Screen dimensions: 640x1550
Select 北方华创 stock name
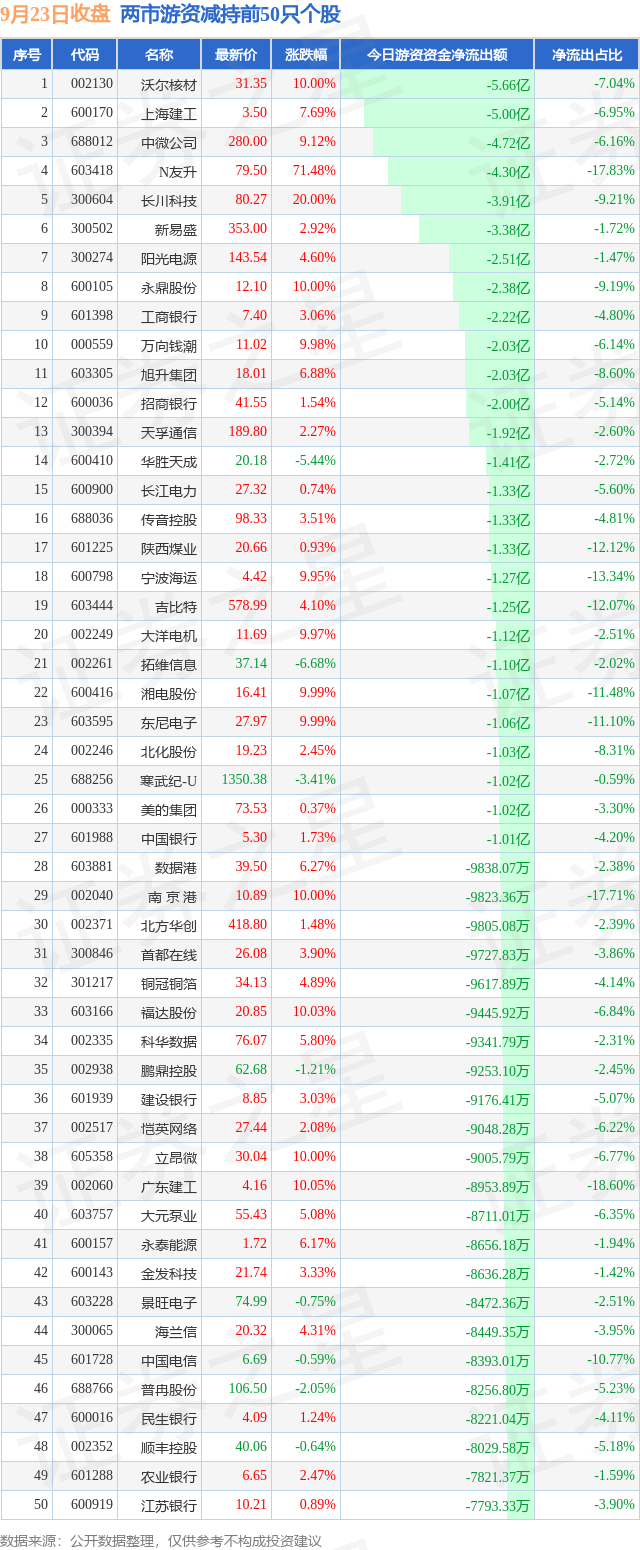pyautogui.click(x=169, y=925)
